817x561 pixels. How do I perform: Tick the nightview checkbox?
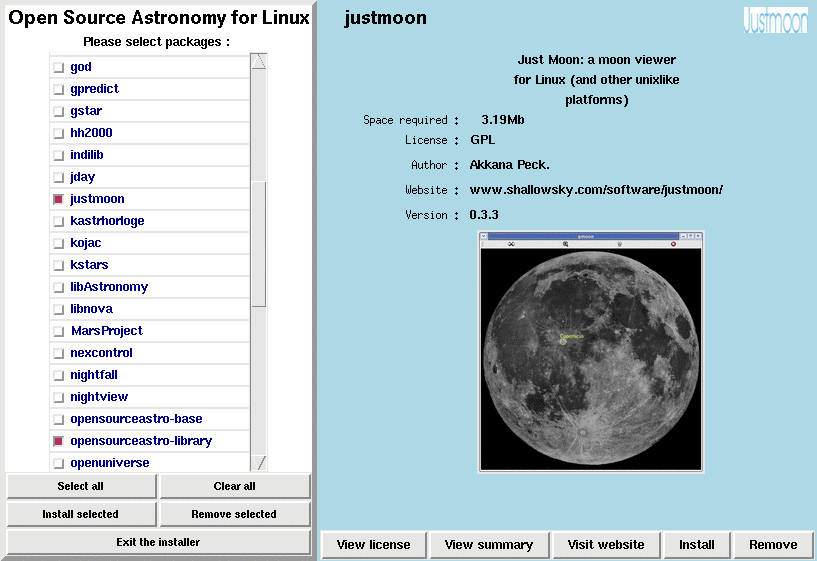click(x=58, y=397)
